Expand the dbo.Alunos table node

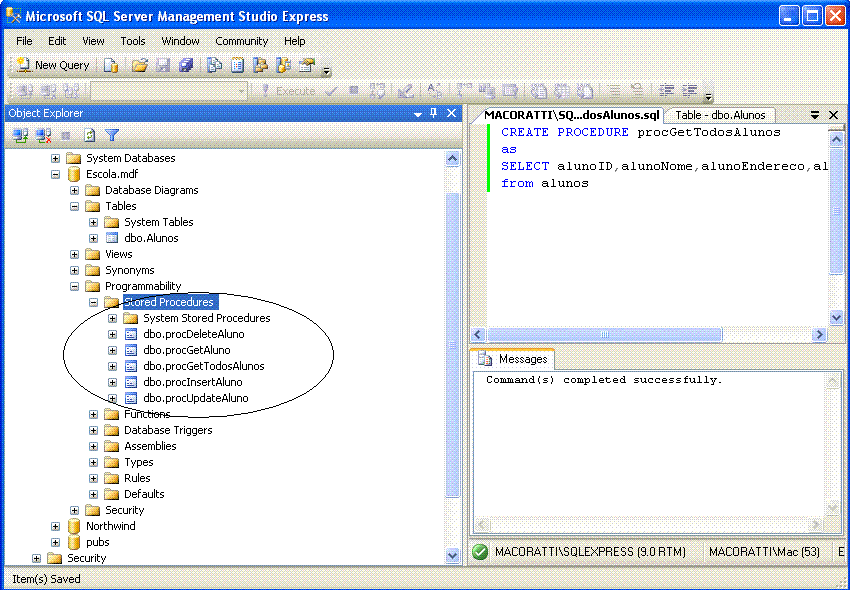[x=93, y=239]
